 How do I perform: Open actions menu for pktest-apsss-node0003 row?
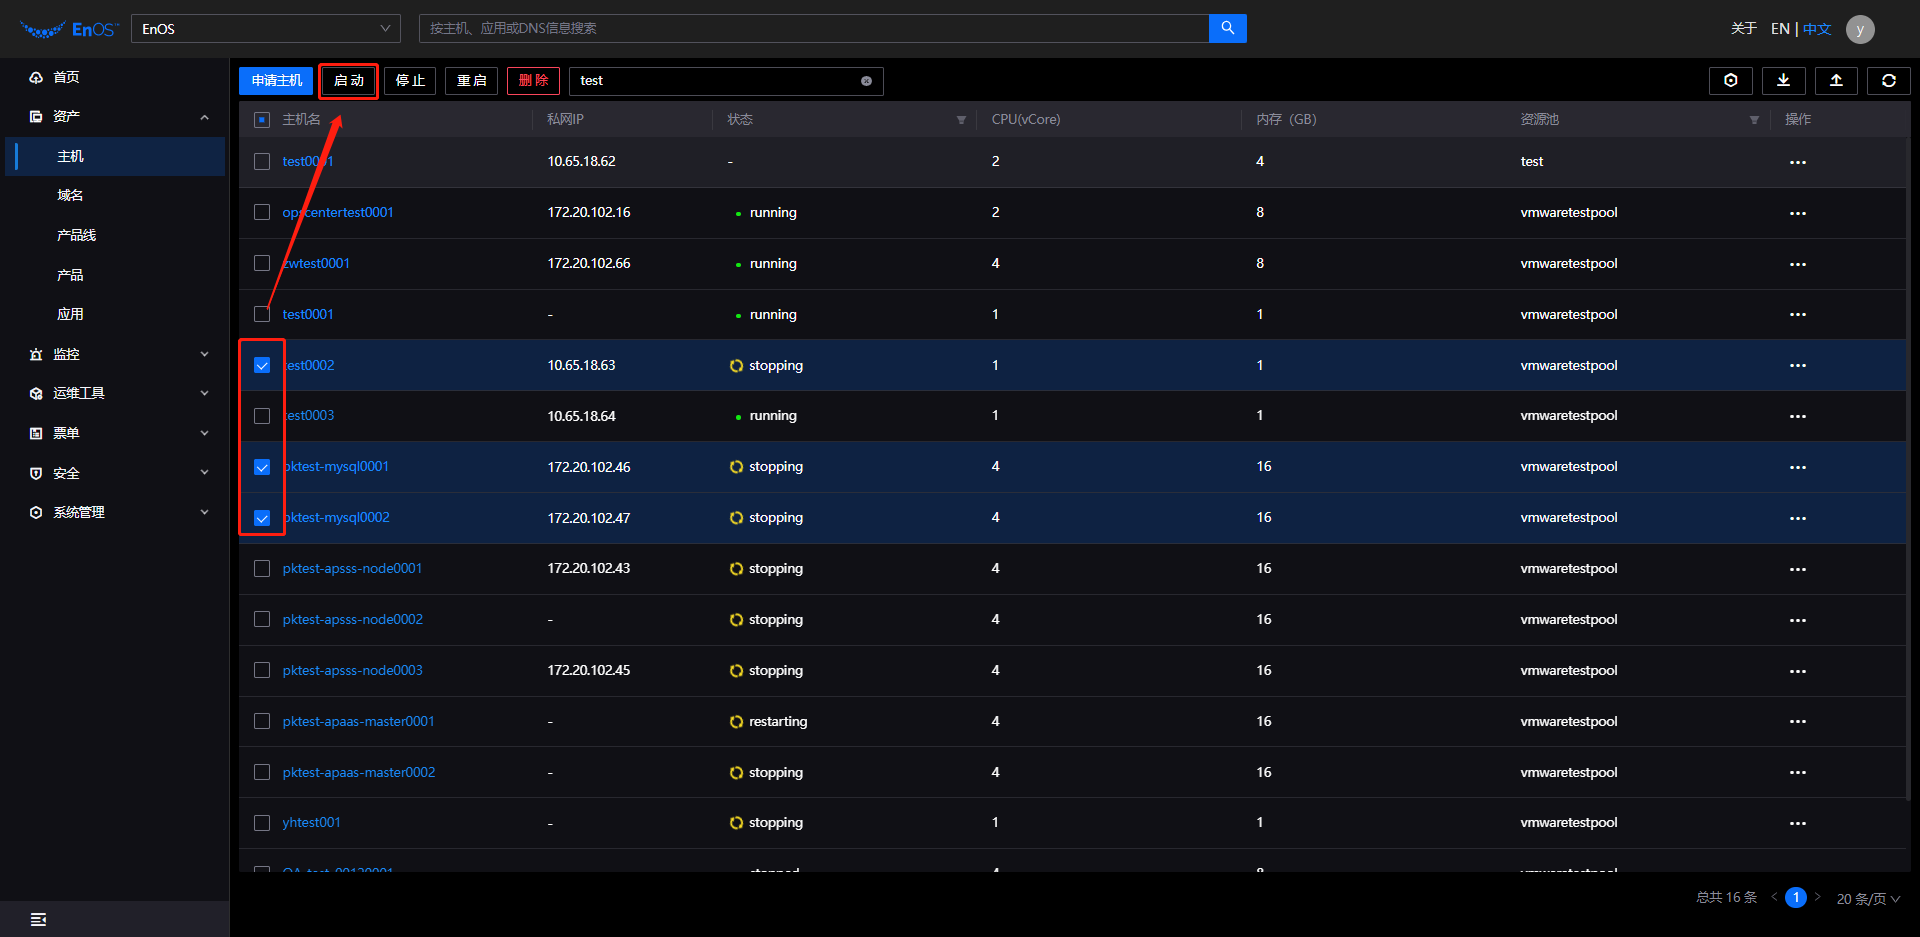[1797, 671]
